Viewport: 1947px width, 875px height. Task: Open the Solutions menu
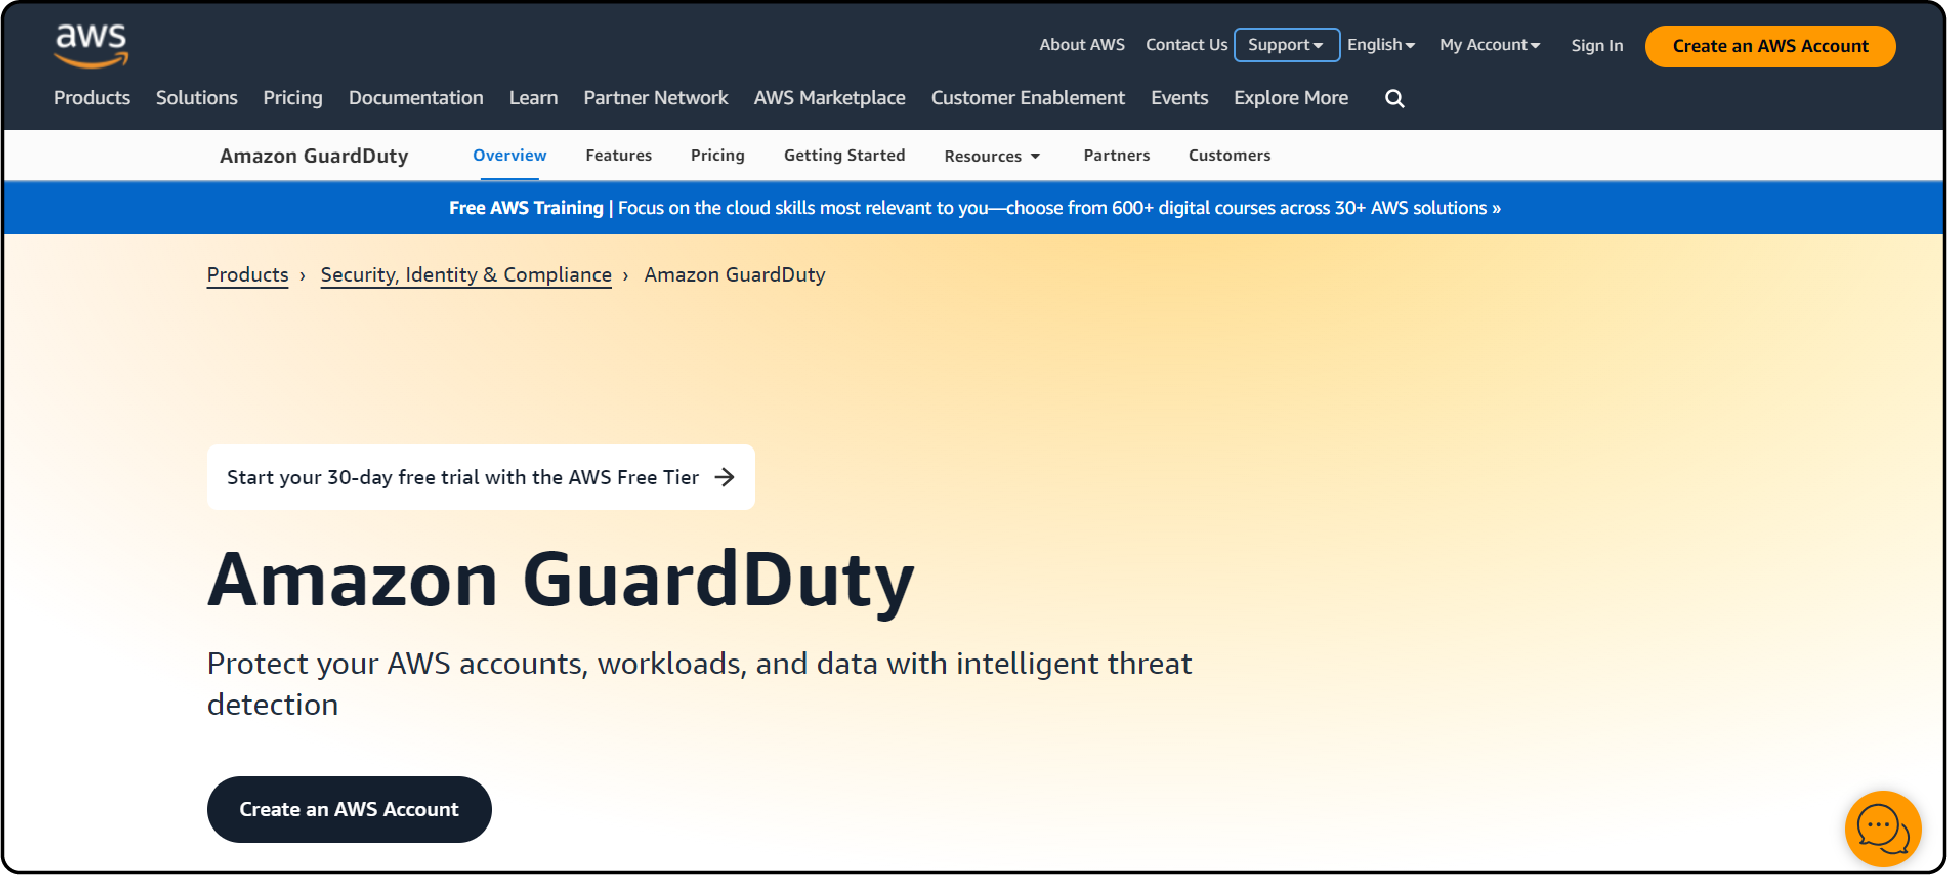[x=197, y=98]
